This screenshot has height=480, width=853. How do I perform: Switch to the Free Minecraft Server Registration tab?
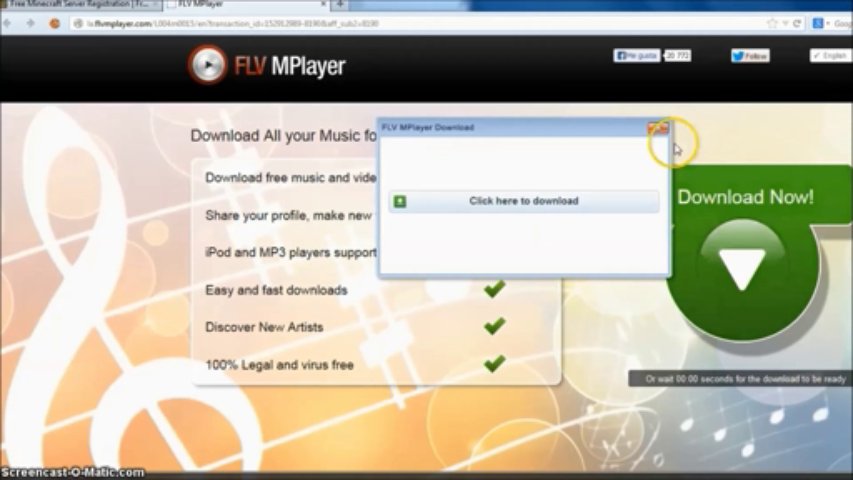(80, 5)
